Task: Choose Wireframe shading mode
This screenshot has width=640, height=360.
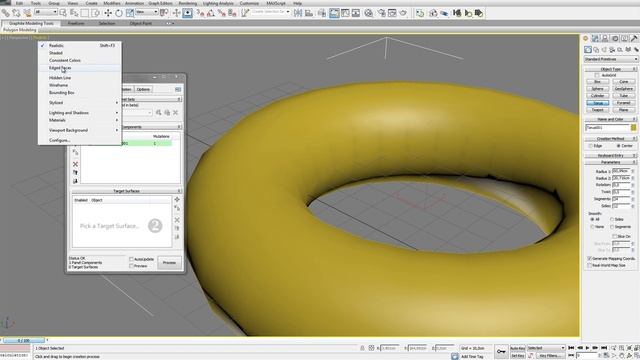Action: pos(80,85)
